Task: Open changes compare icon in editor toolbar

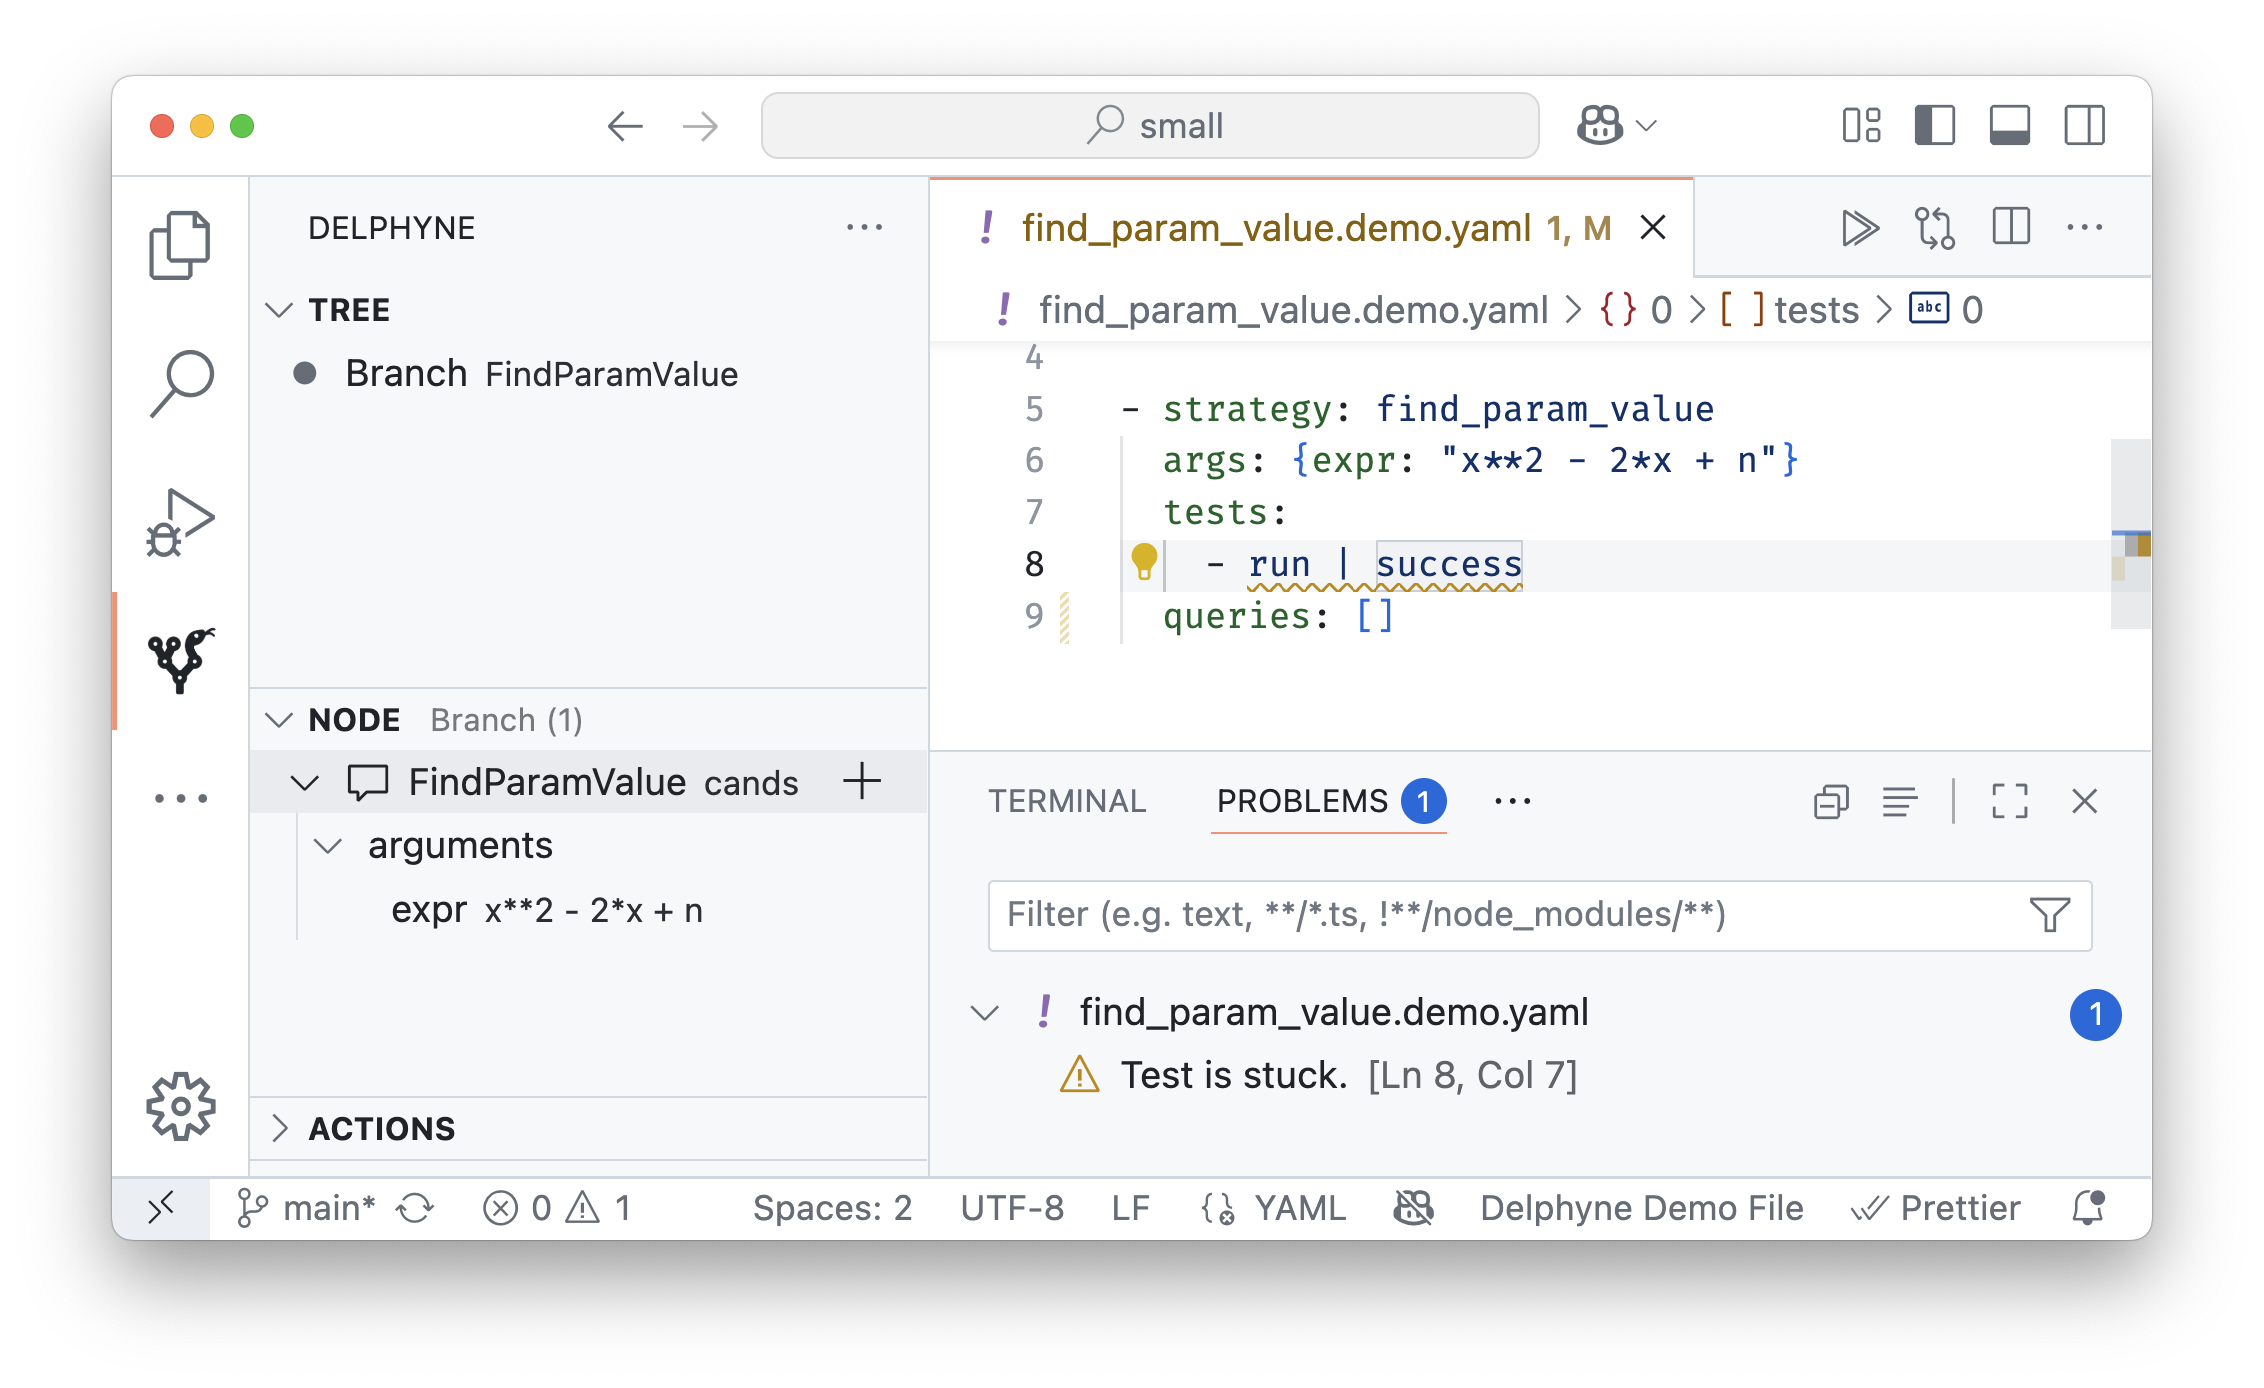Action: 1935,228
